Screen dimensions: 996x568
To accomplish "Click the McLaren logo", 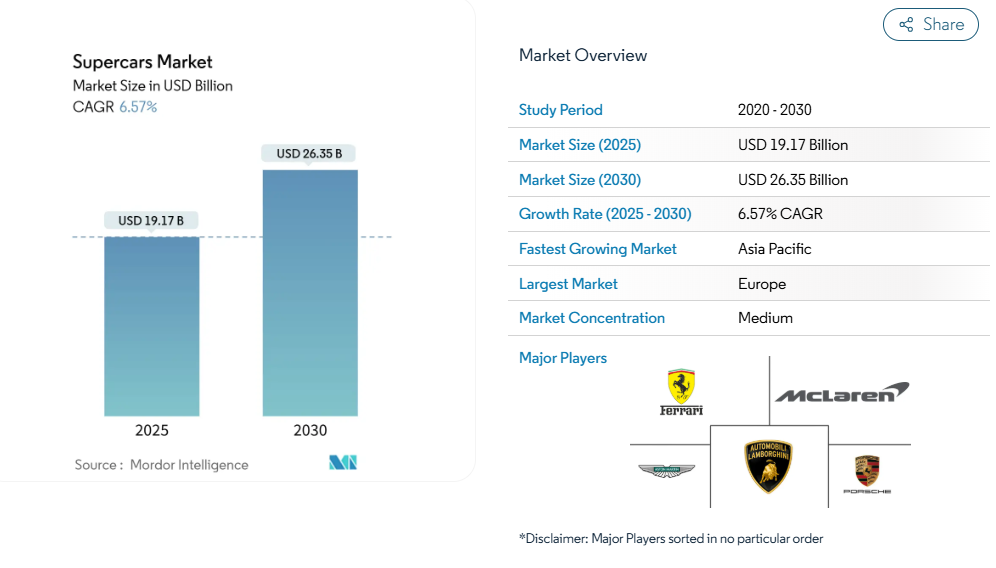I will (841, 393).
